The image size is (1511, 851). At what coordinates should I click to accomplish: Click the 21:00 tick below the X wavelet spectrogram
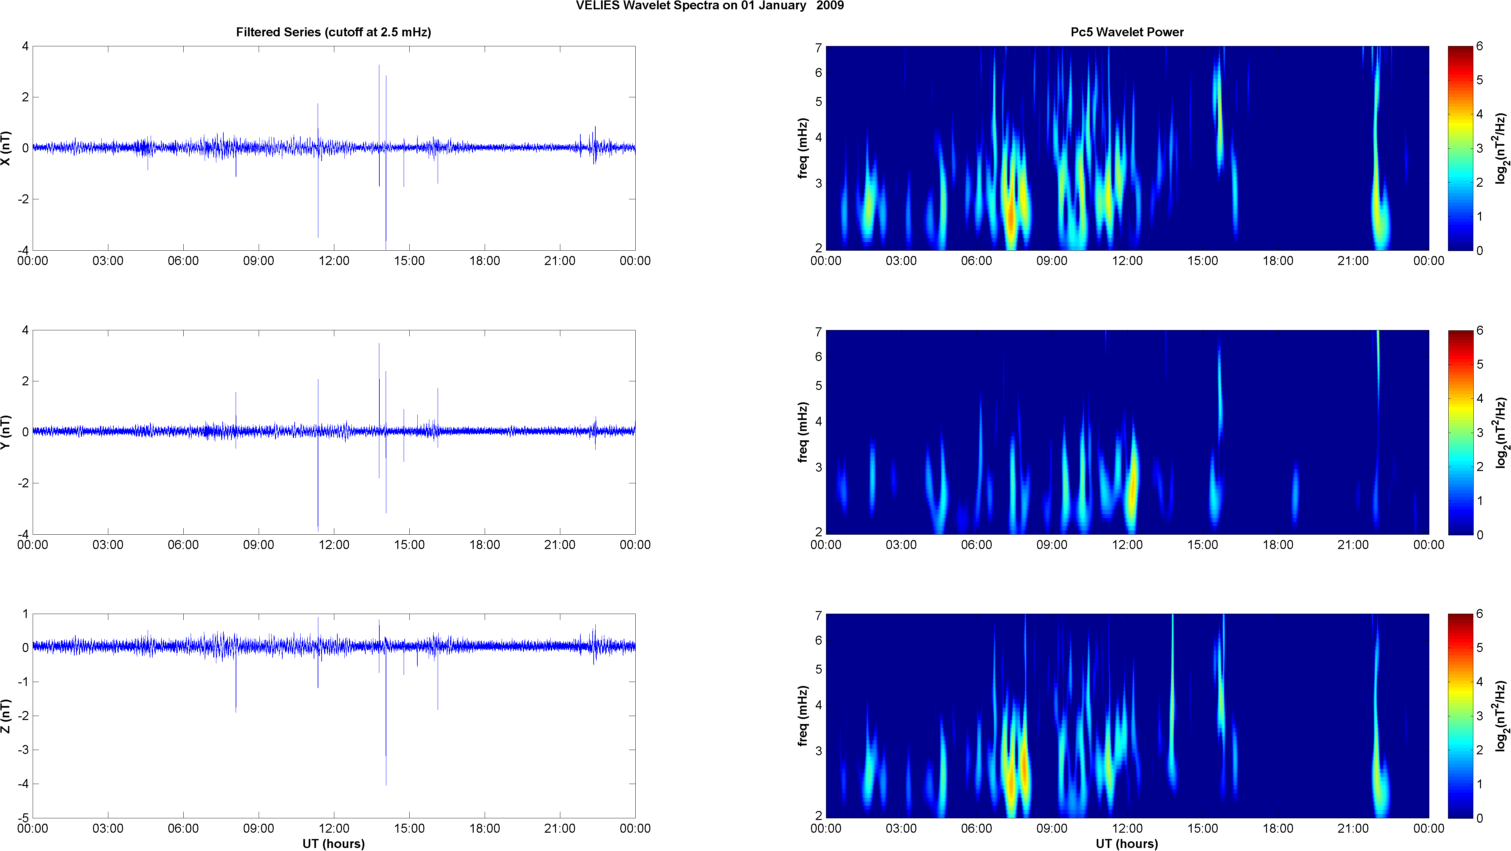point(1353,261)
